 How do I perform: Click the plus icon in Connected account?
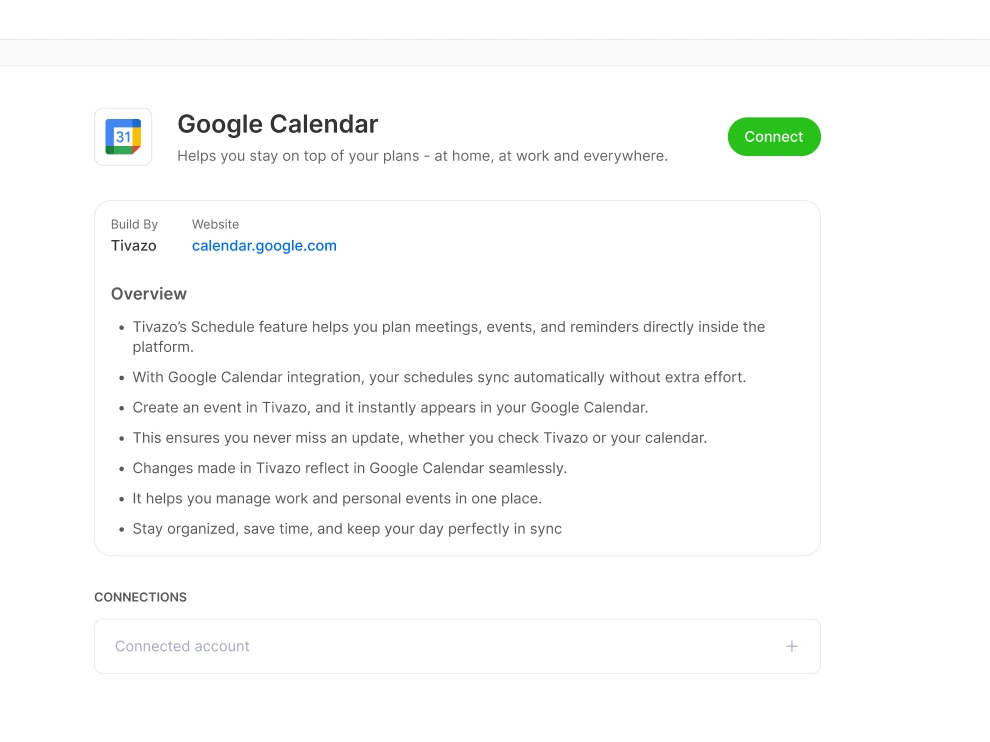point(792,646)
